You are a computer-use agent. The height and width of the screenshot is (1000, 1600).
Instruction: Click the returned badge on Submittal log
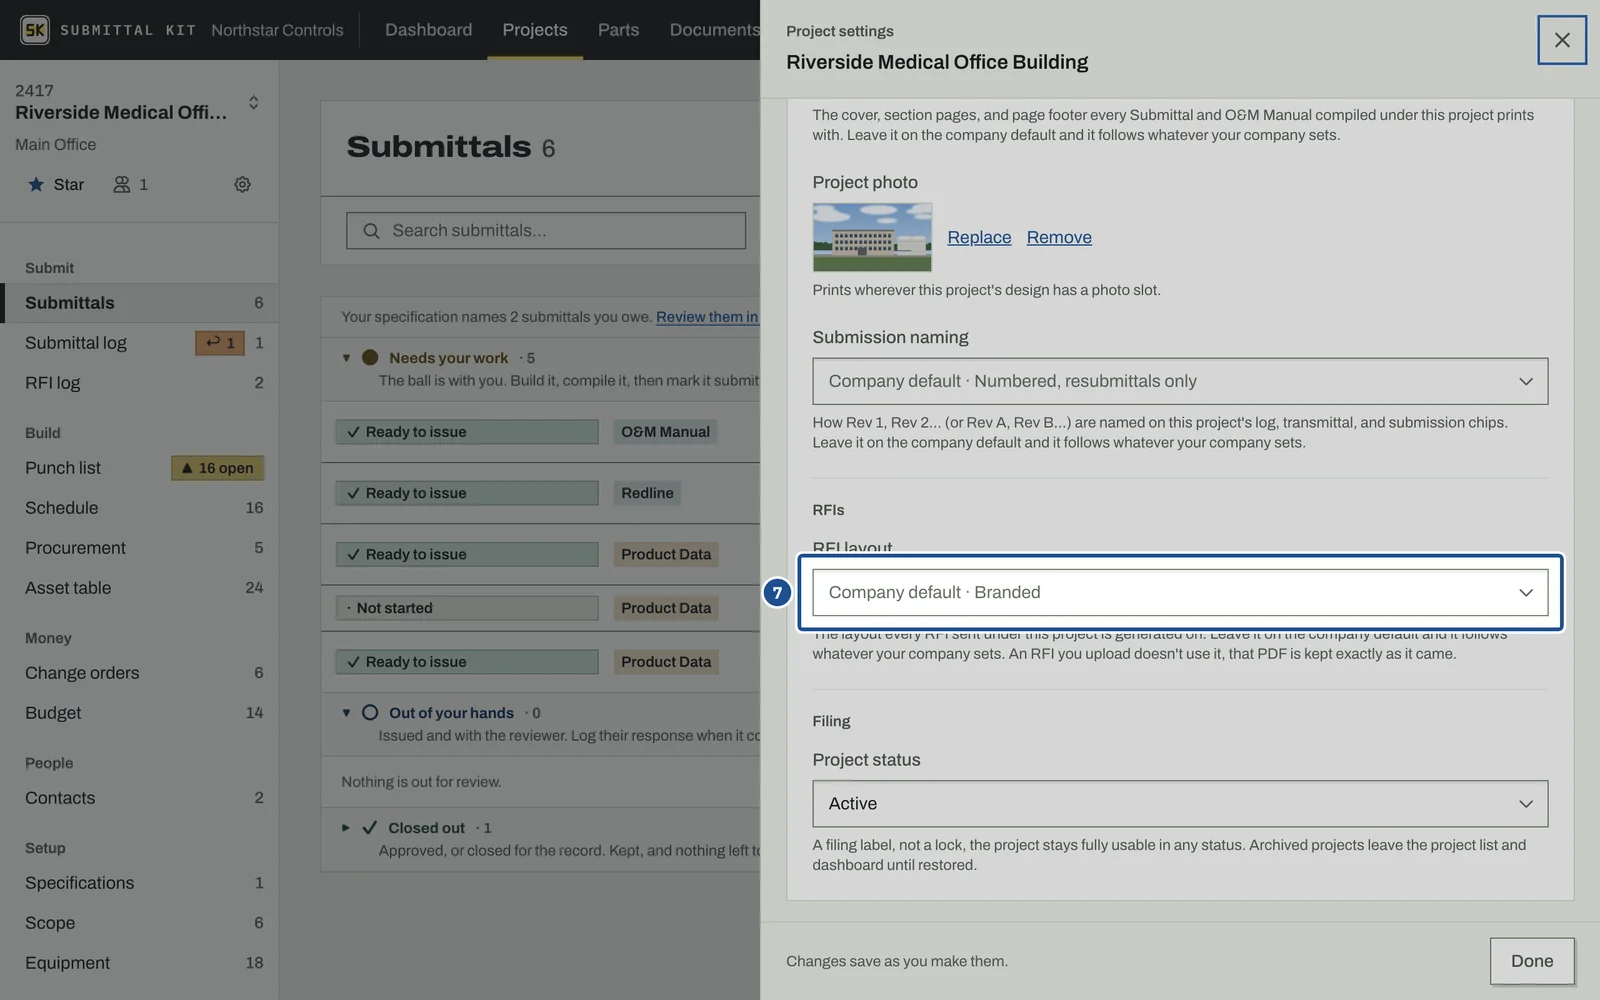point(220,343)
